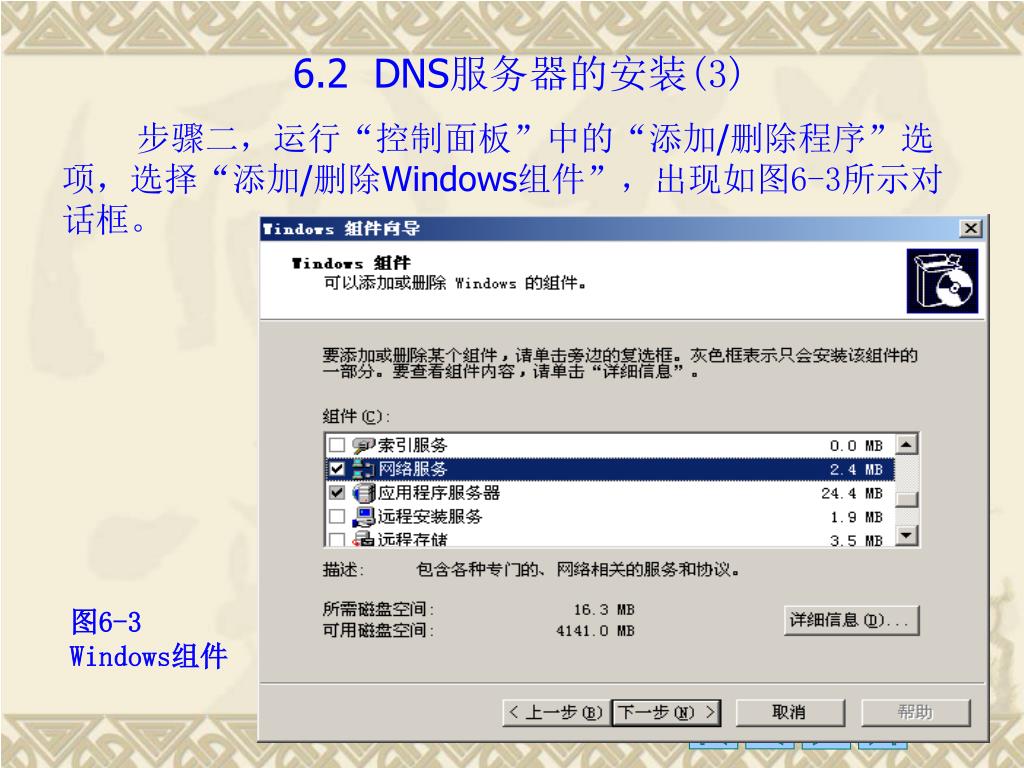Click the 帮助 help button

[916, 712]
